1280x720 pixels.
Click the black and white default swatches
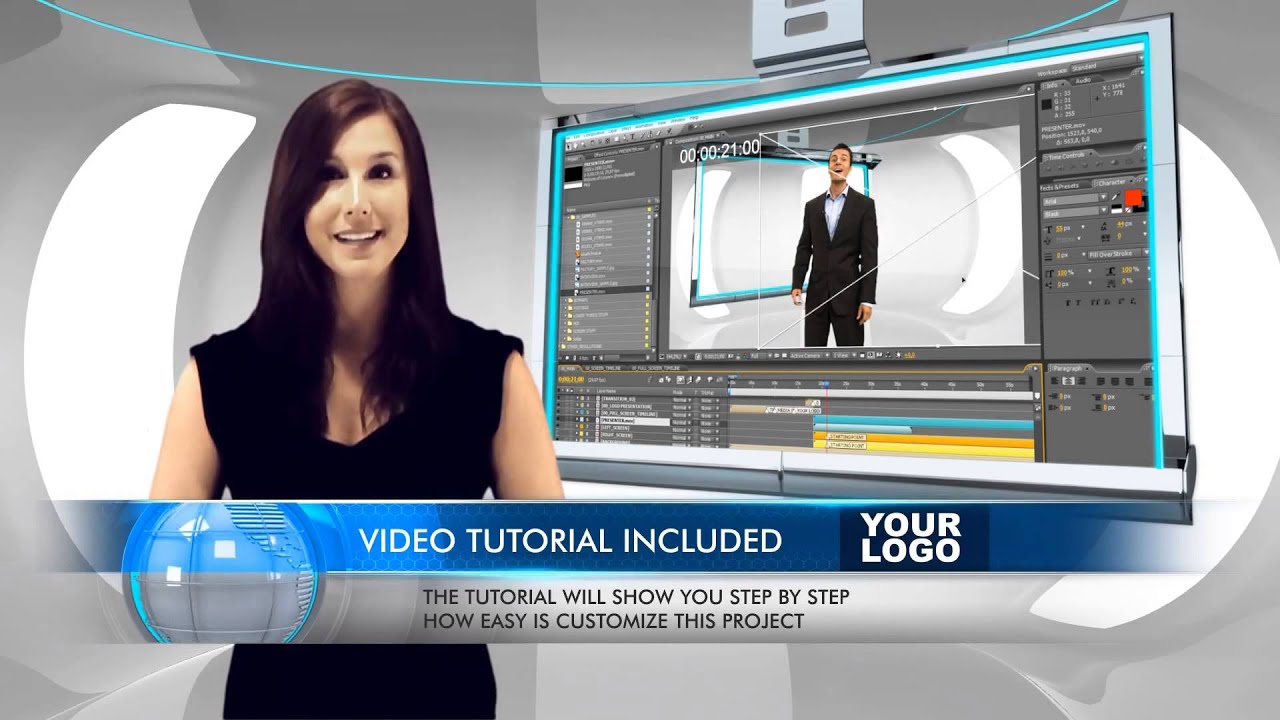point(1117,209)
